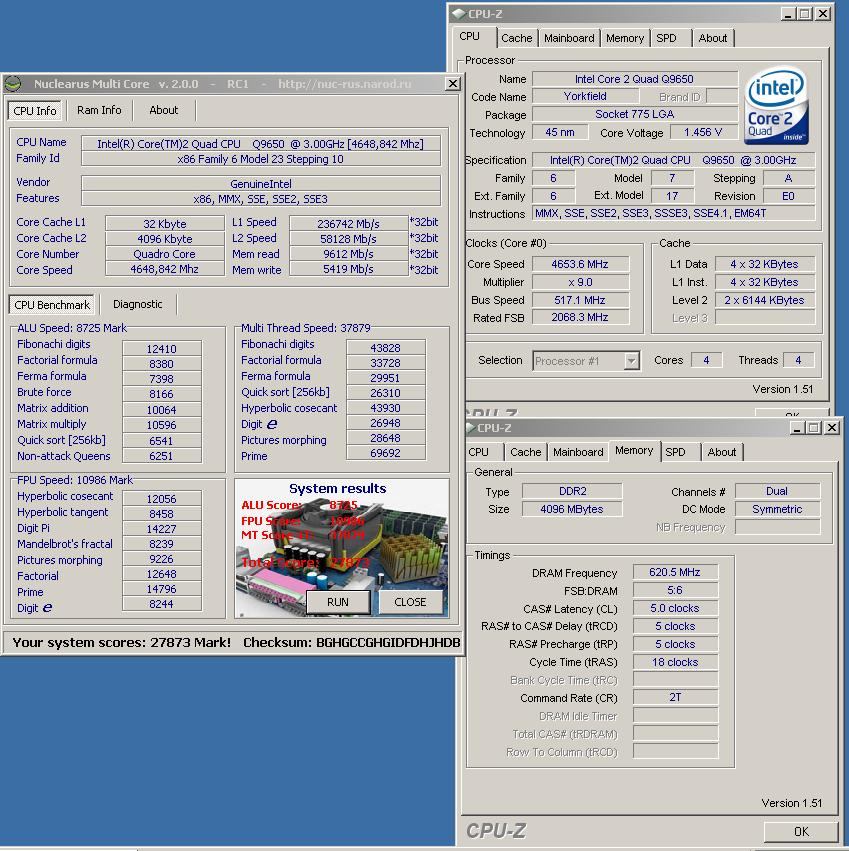Open About tab in top CPU-Z window
Screen dimensions: 849x851
[713, 38]
